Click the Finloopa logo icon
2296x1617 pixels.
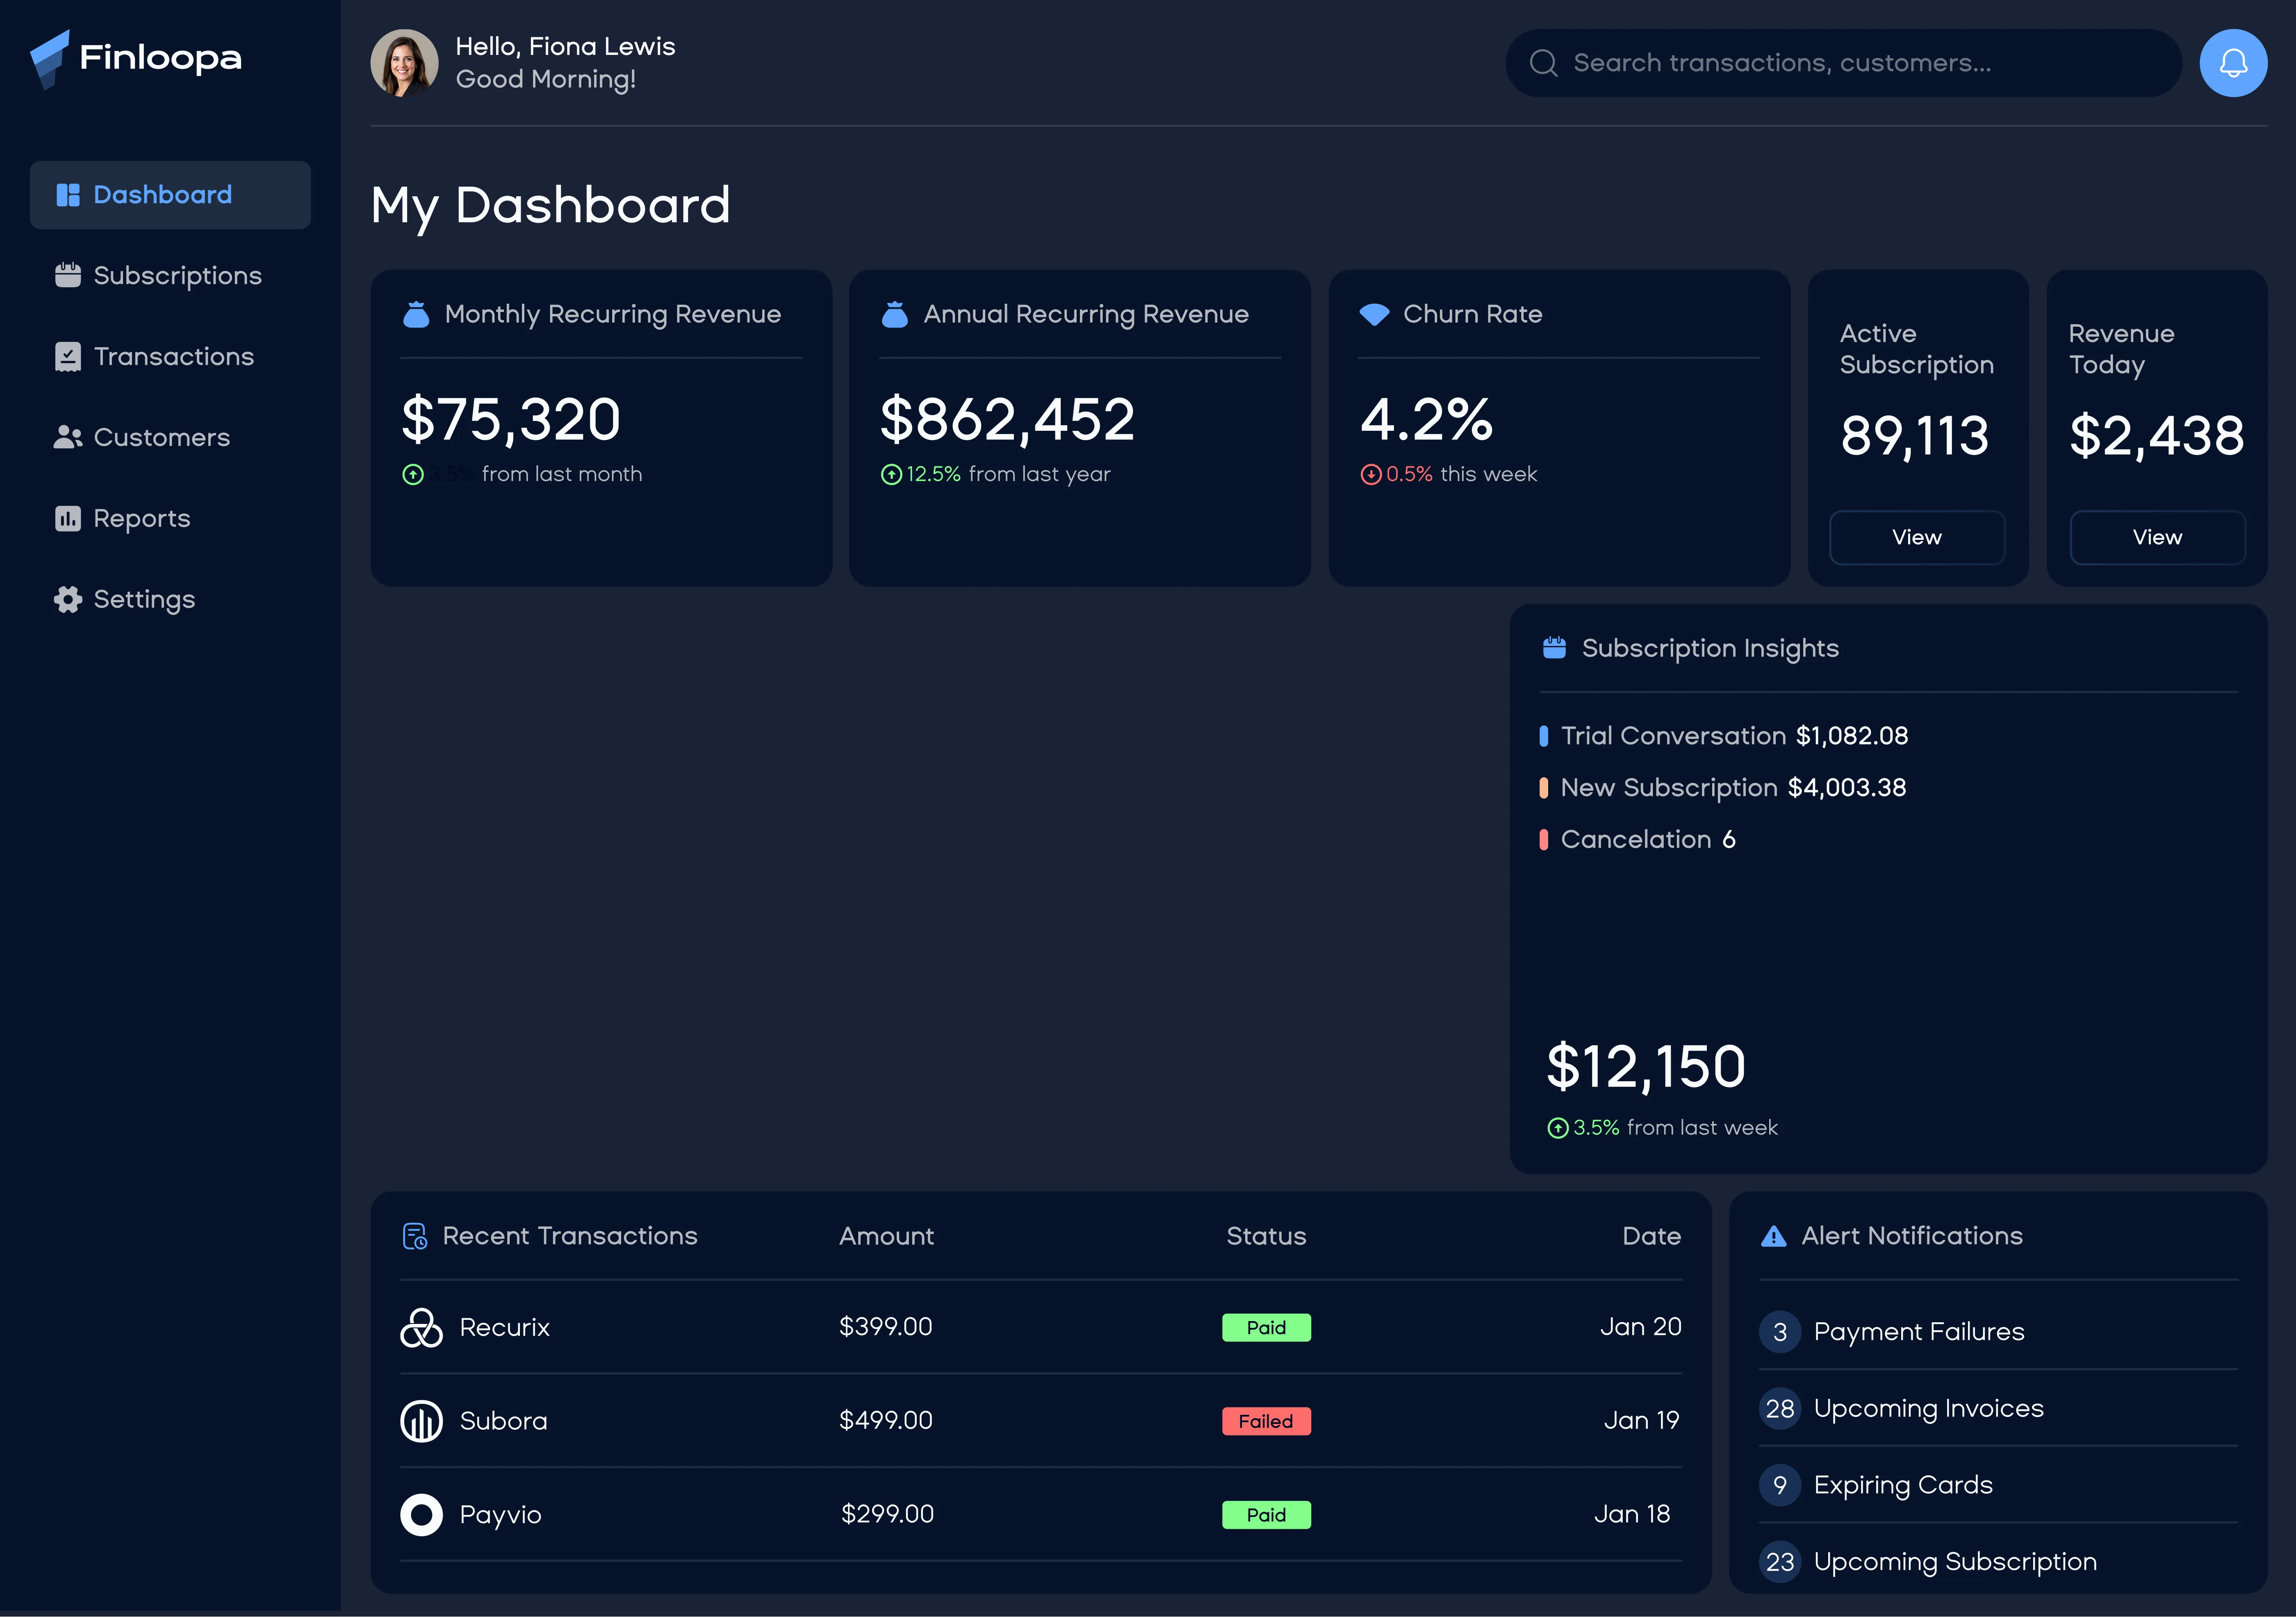point(50,59)
